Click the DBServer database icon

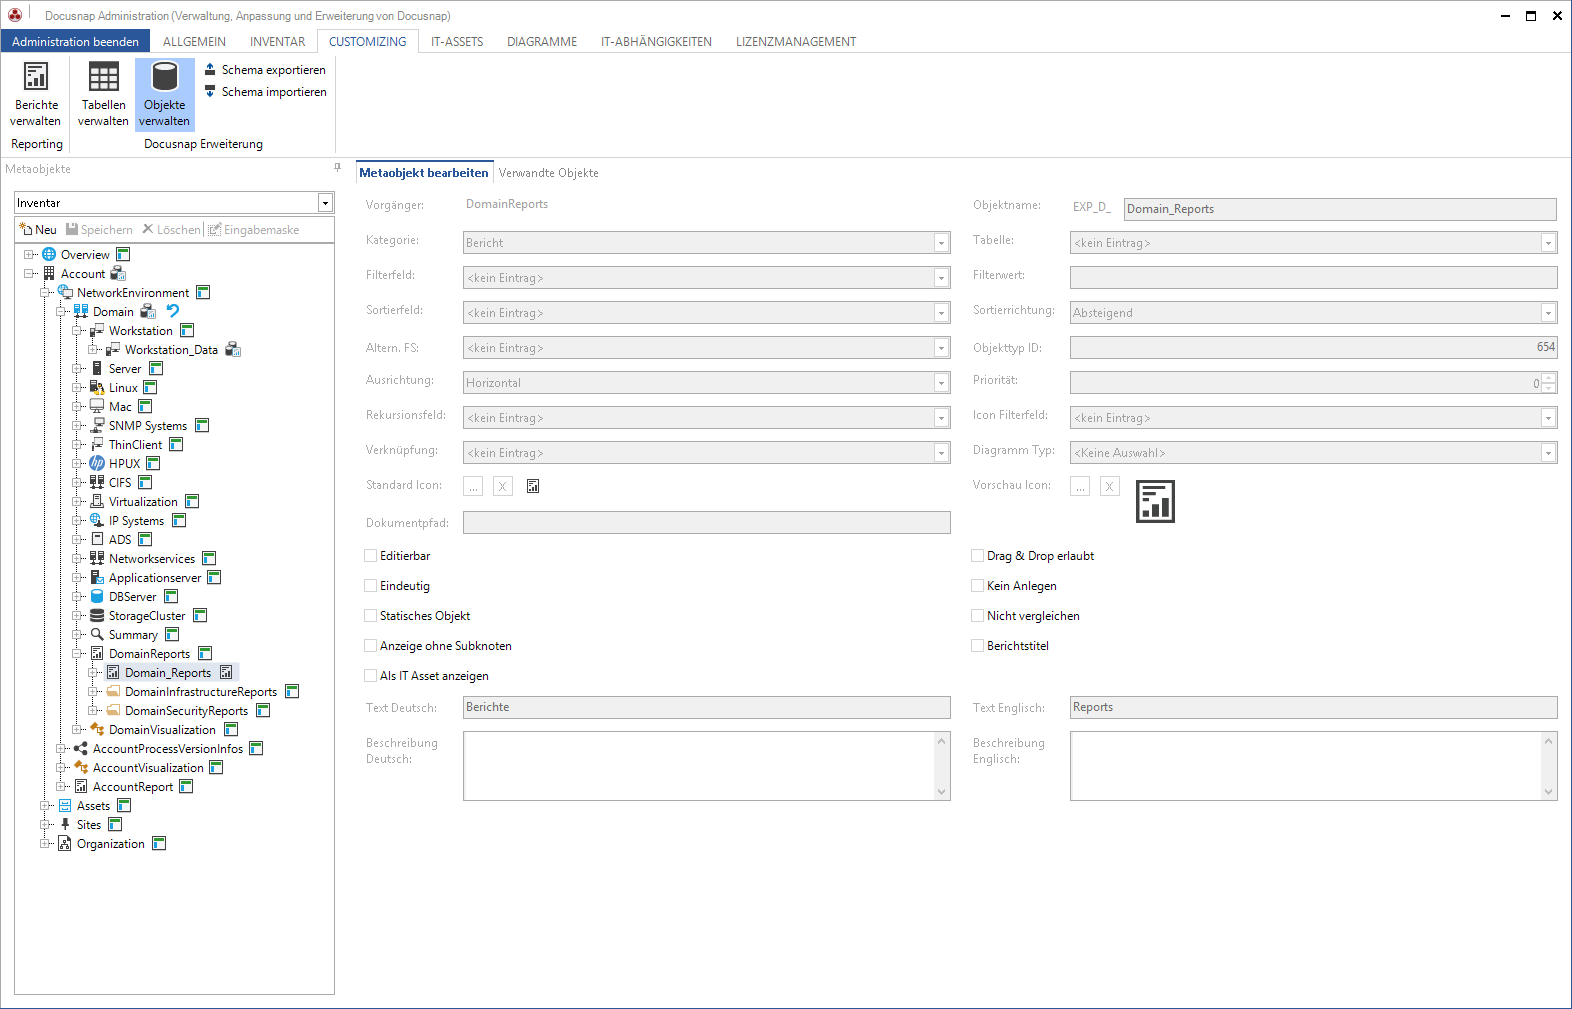pos(97,596)
